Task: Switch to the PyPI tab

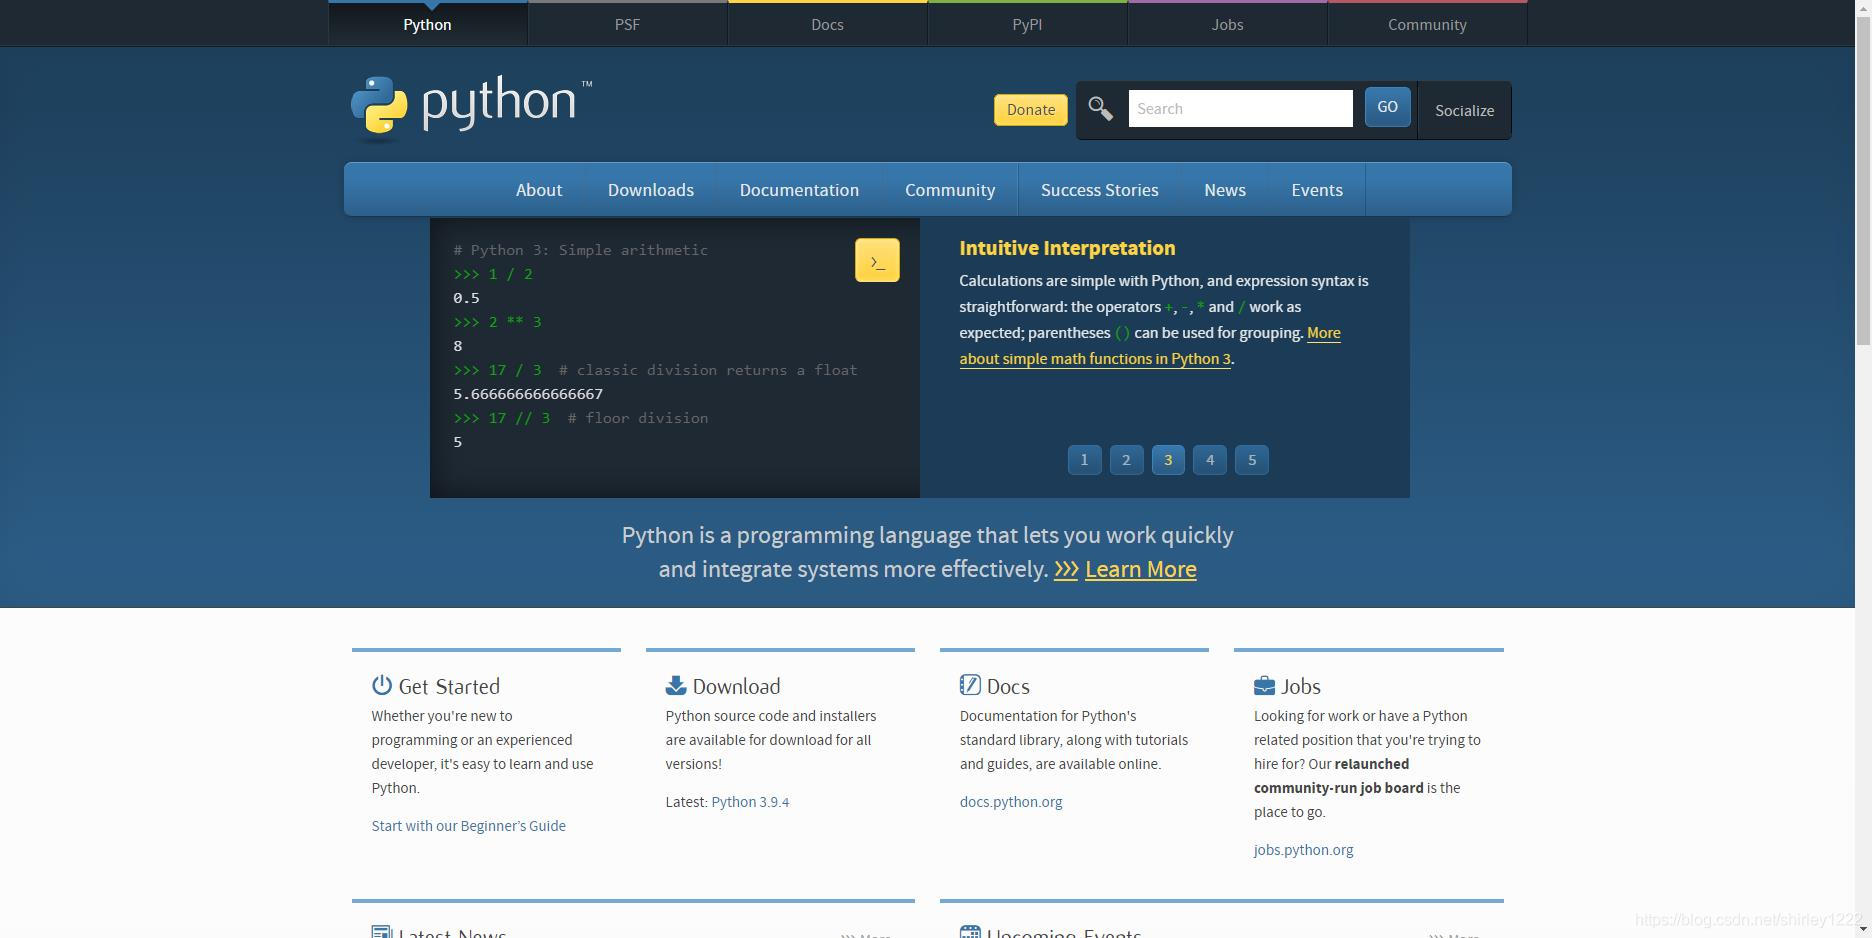Action: pos(1027,24)
